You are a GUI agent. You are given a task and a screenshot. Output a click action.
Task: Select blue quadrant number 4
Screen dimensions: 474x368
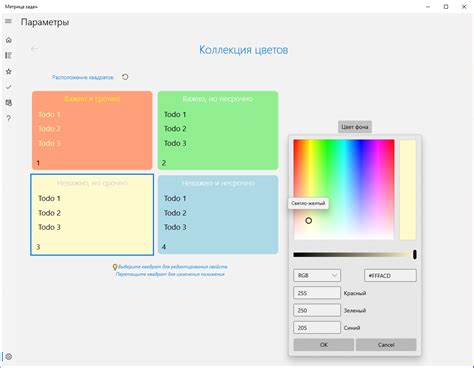tap(218, 215)
